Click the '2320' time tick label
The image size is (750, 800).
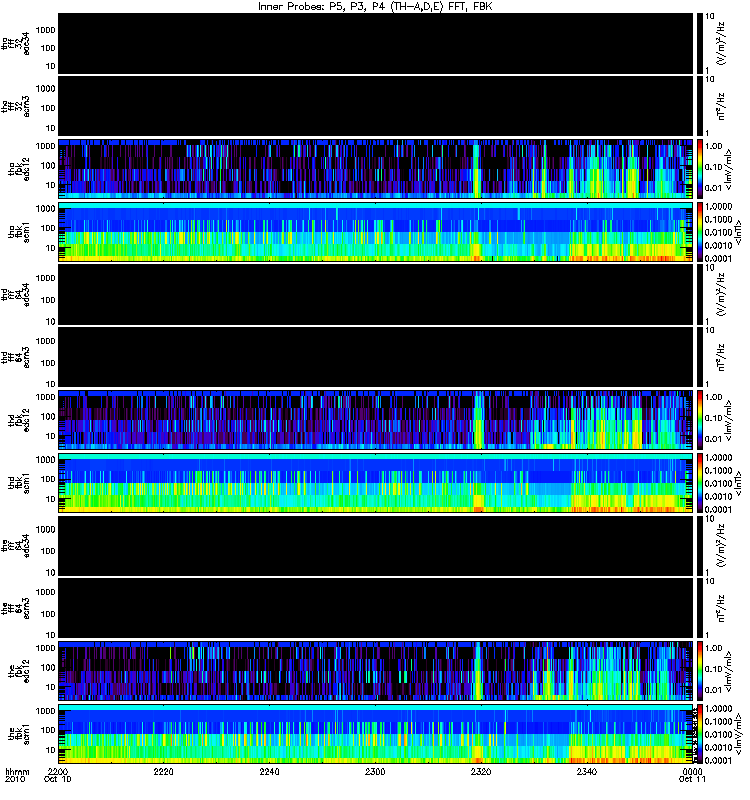[x=481, y=771]
